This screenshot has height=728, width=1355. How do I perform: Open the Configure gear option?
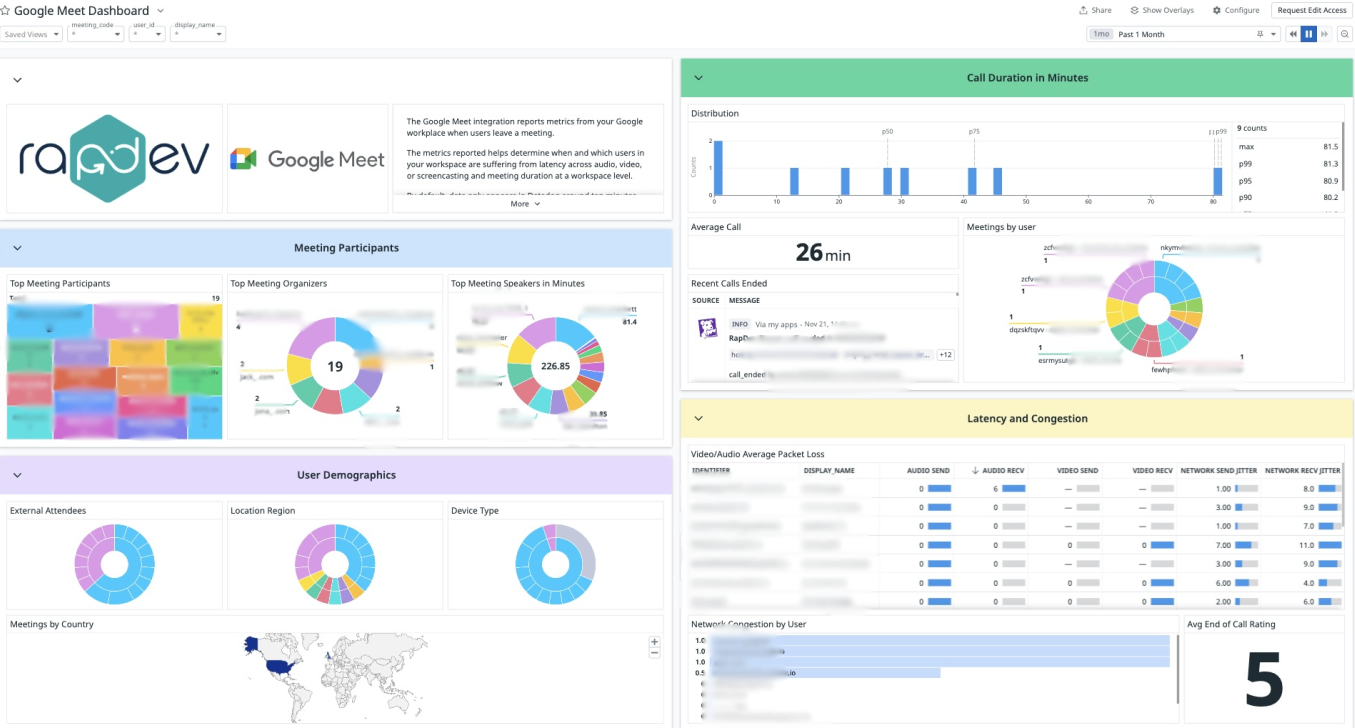[1235, 10]
